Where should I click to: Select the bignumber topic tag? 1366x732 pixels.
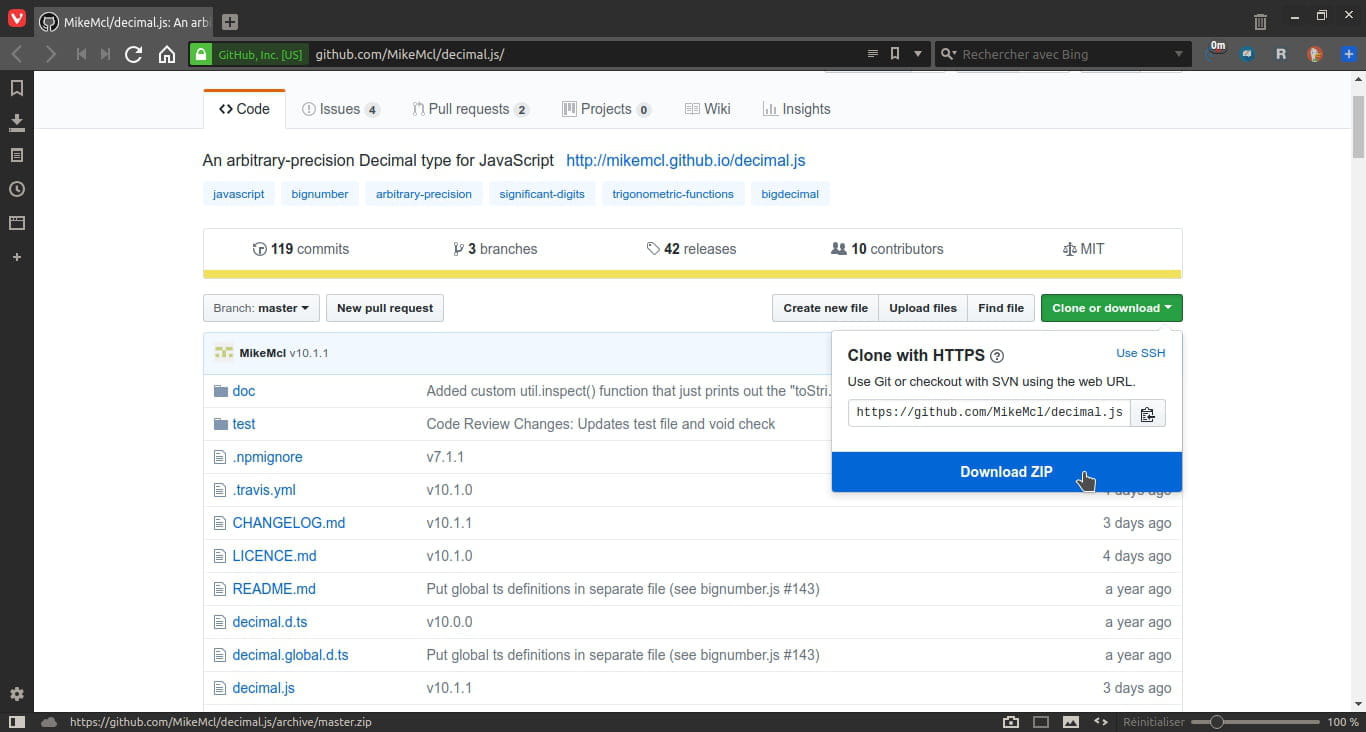coord(320,194)
